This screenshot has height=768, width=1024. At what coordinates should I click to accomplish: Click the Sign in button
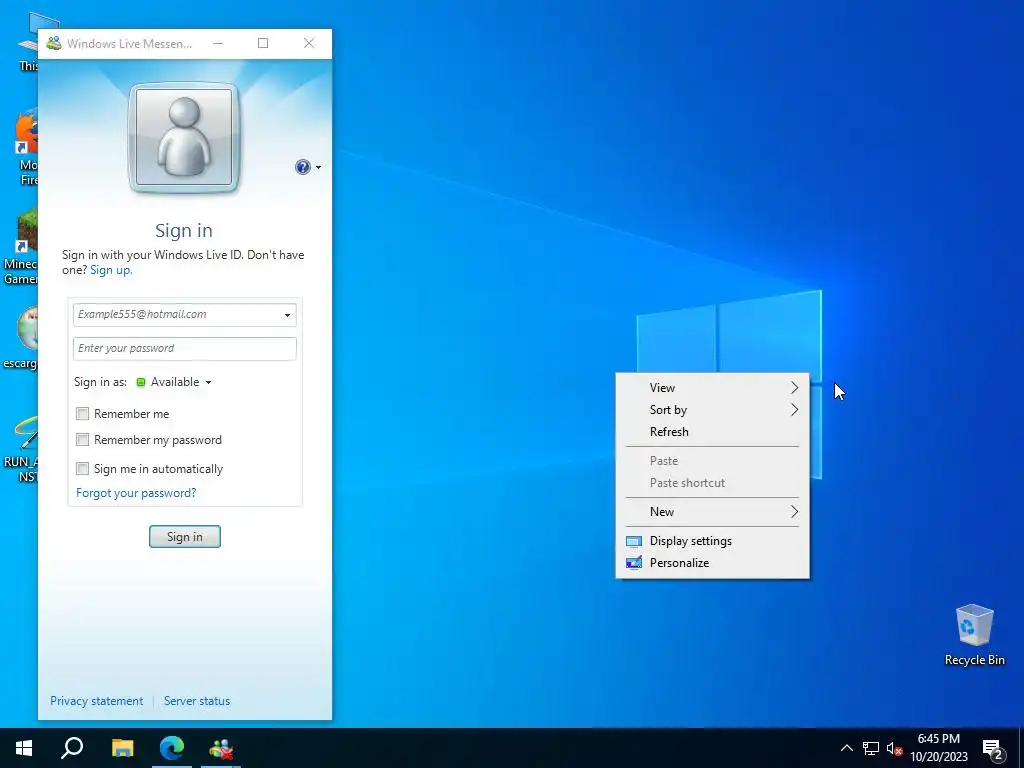185,537
